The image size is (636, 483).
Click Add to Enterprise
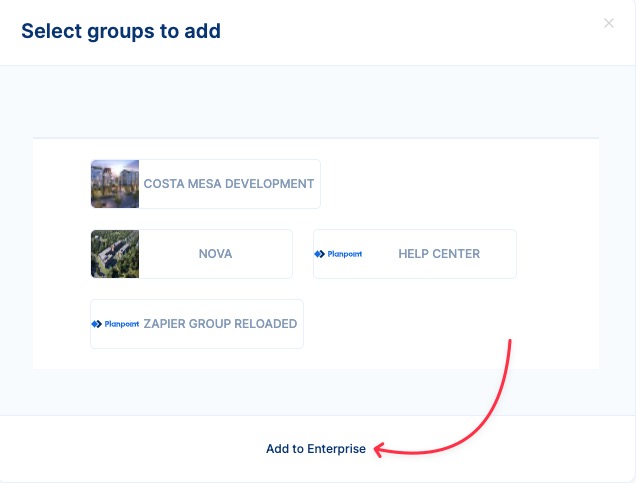pyautogui.click(x=316, y=449)
